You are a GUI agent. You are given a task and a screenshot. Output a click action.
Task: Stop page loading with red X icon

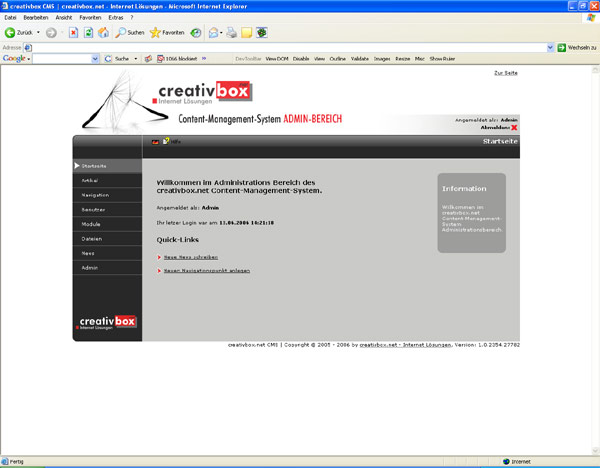click(x=73, y=33)
